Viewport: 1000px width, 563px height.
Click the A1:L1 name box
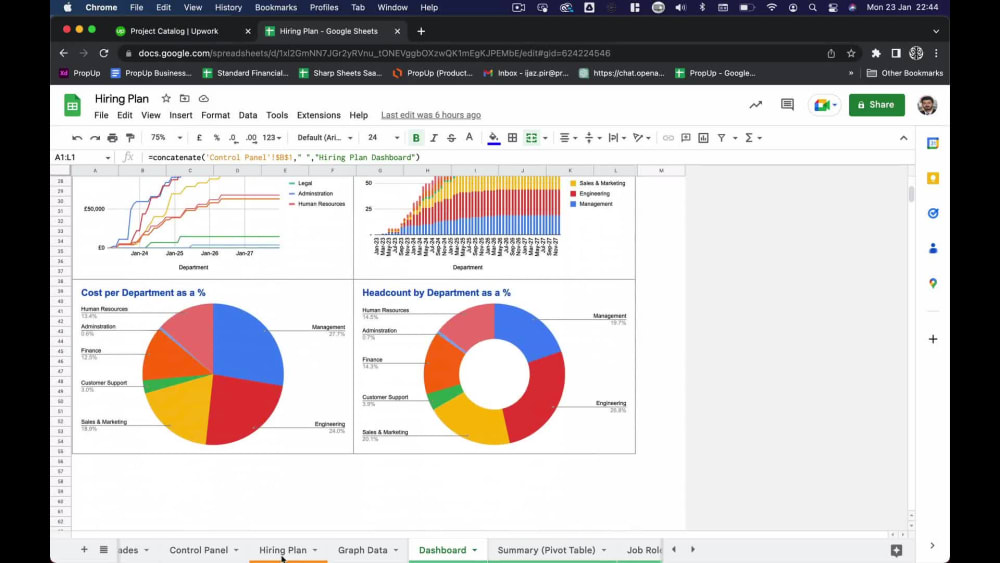(82, 157)
